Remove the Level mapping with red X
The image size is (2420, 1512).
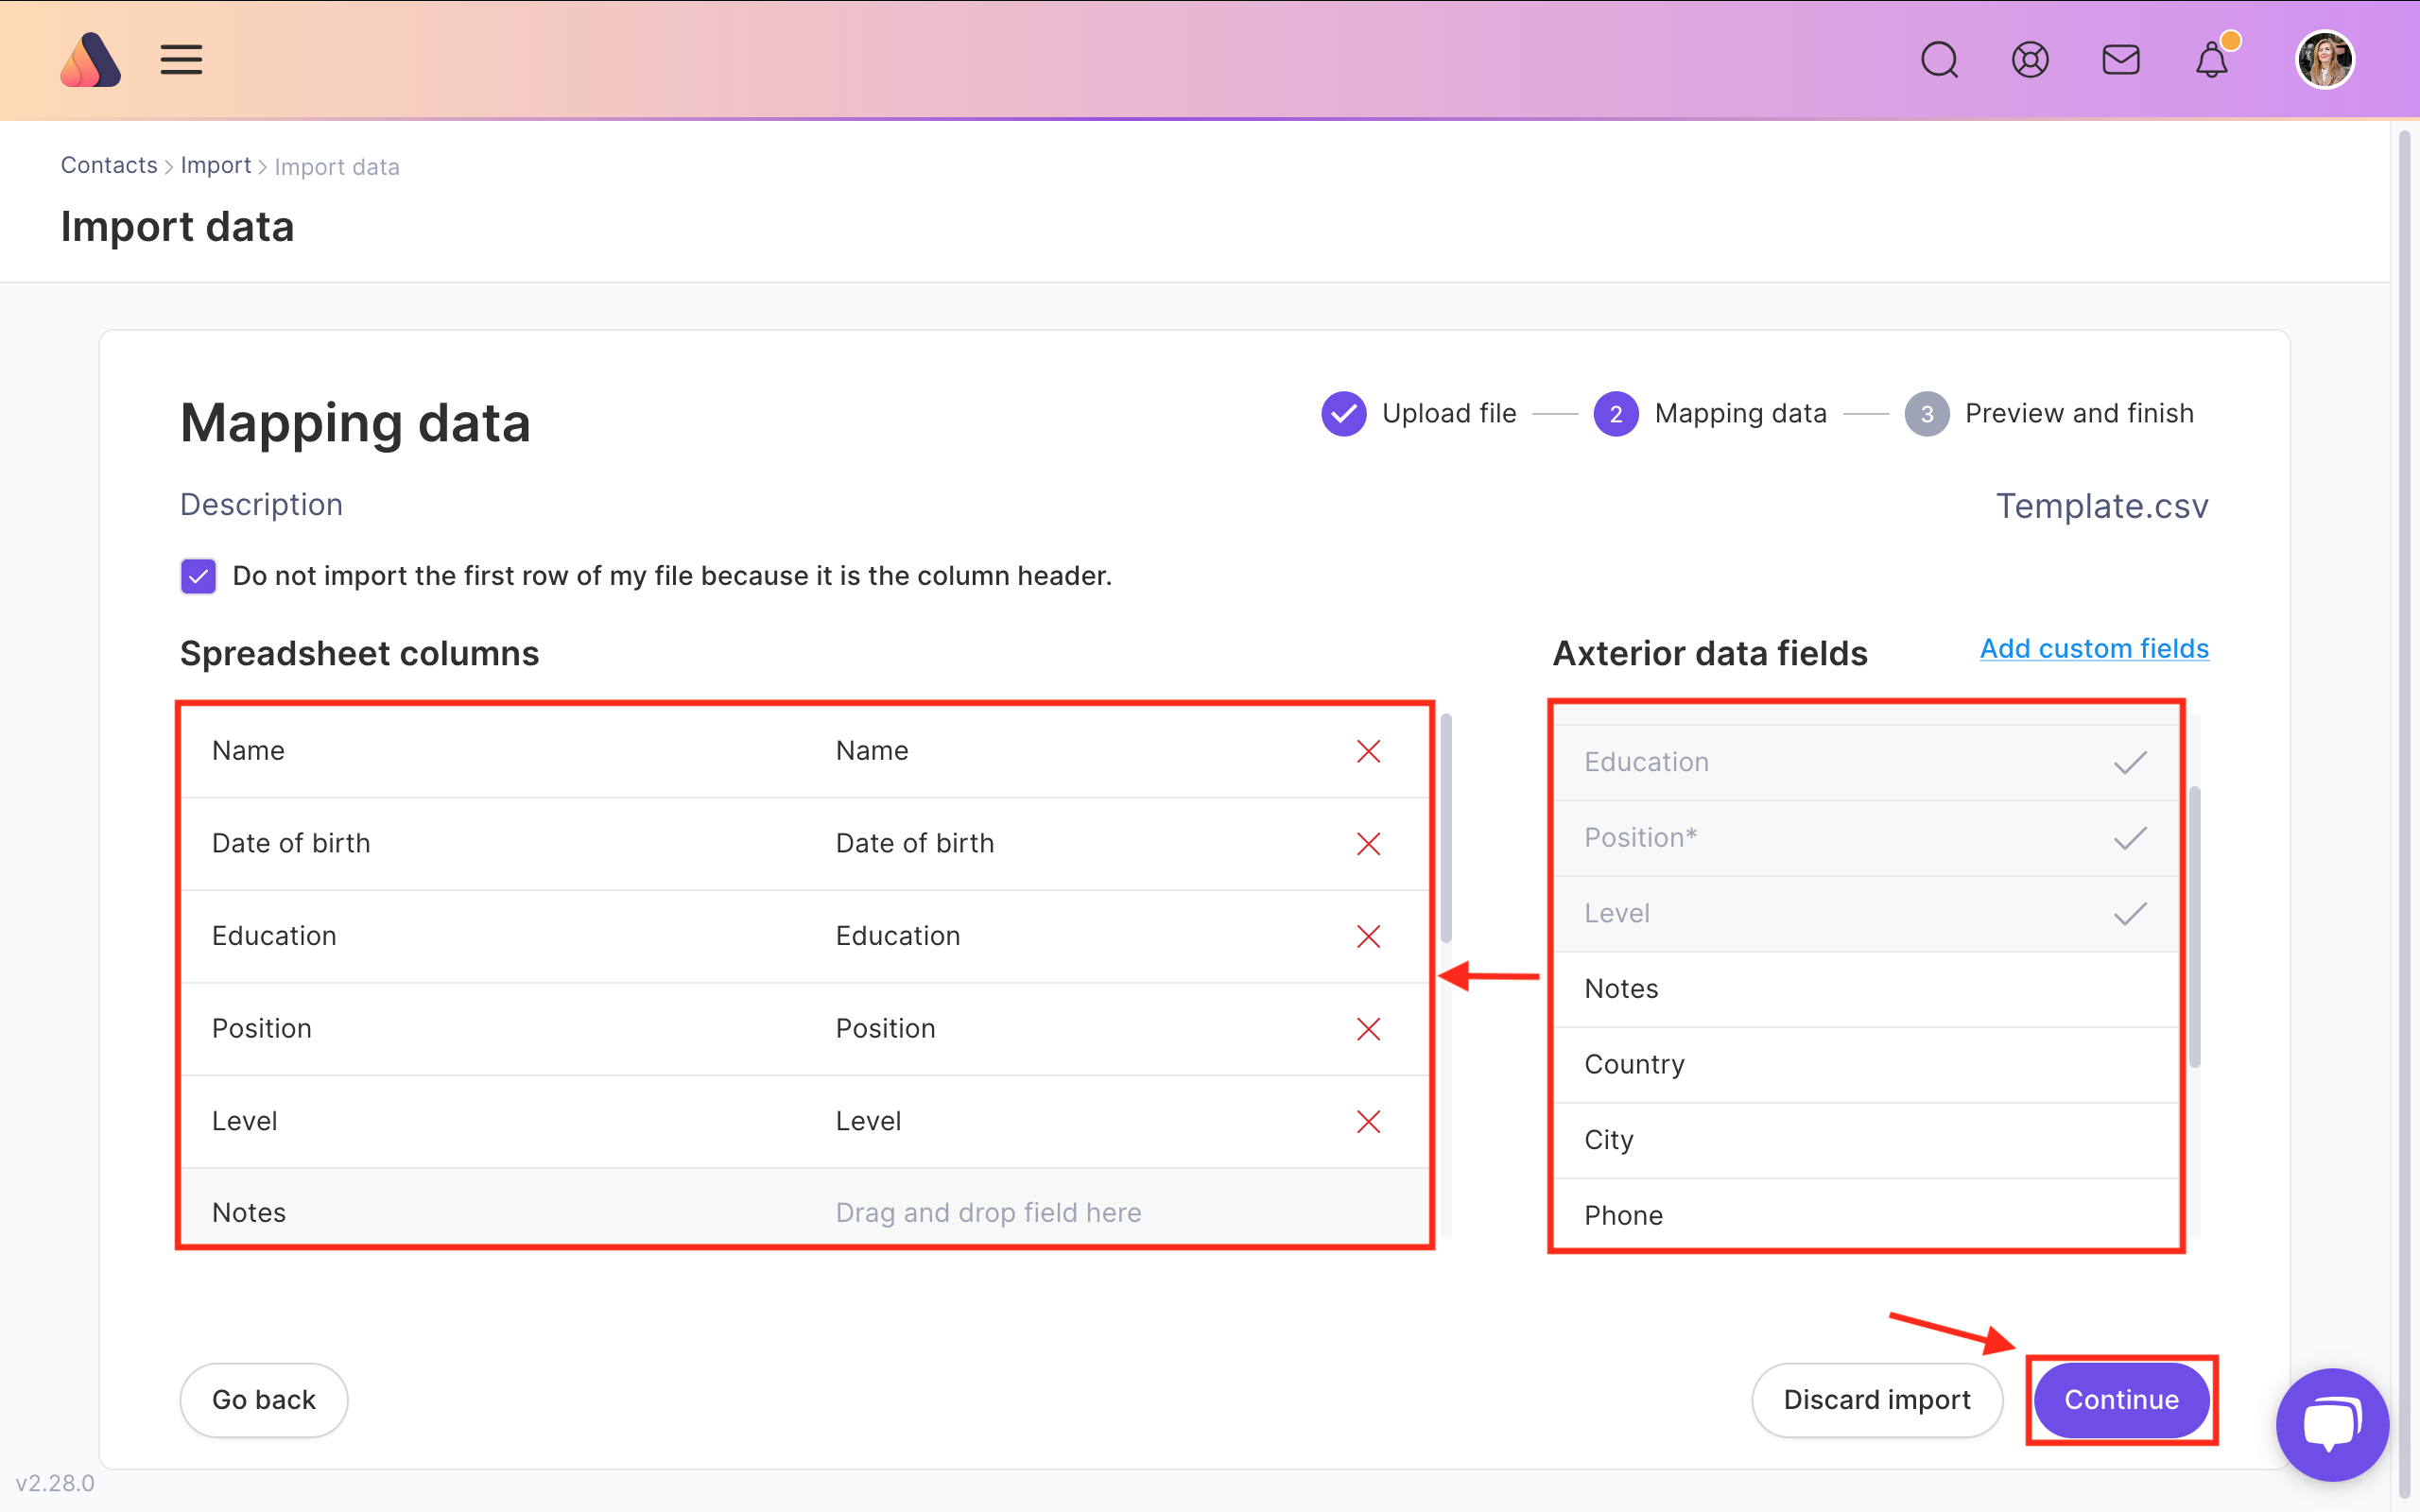[x=1368, y=1122]
